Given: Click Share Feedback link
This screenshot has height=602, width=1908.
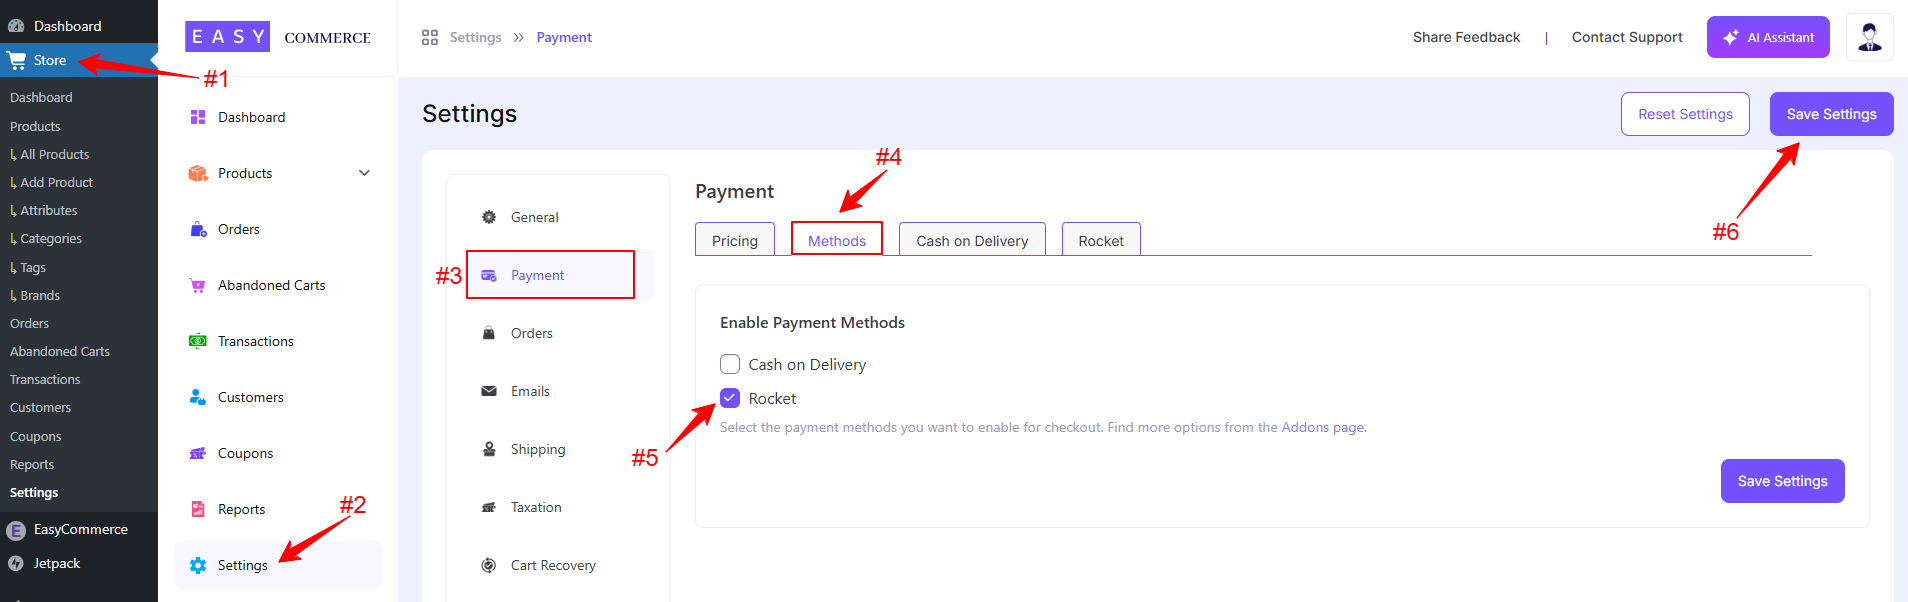Looking at the screenshot, I should click(x=1466, y=37).
